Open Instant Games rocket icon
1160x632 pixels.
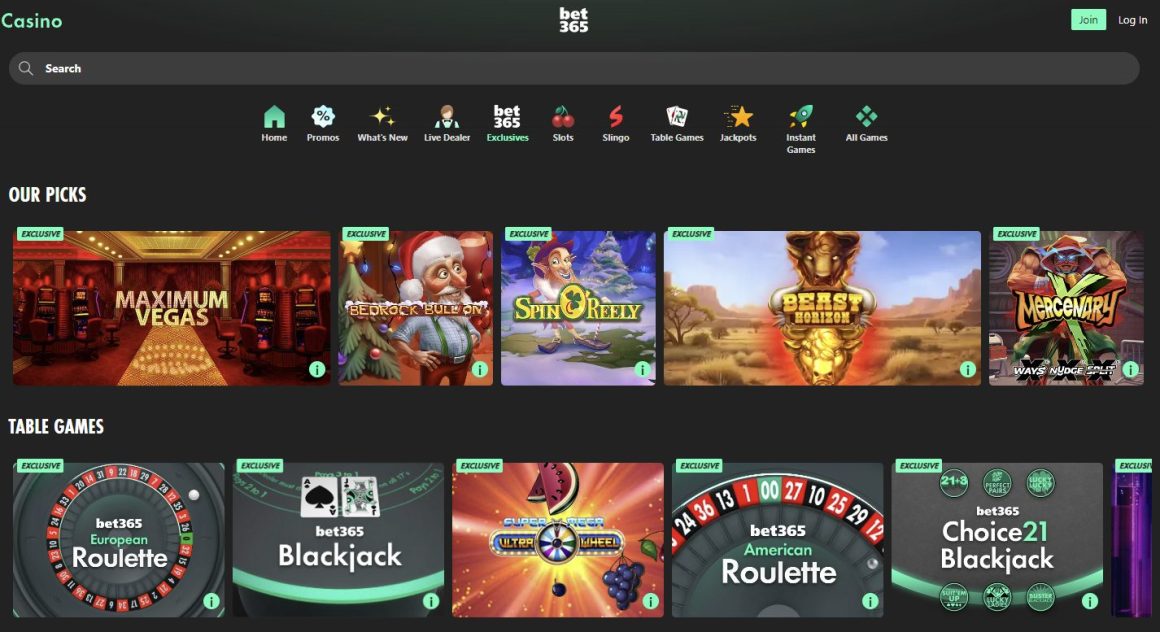tap(800, 117)
